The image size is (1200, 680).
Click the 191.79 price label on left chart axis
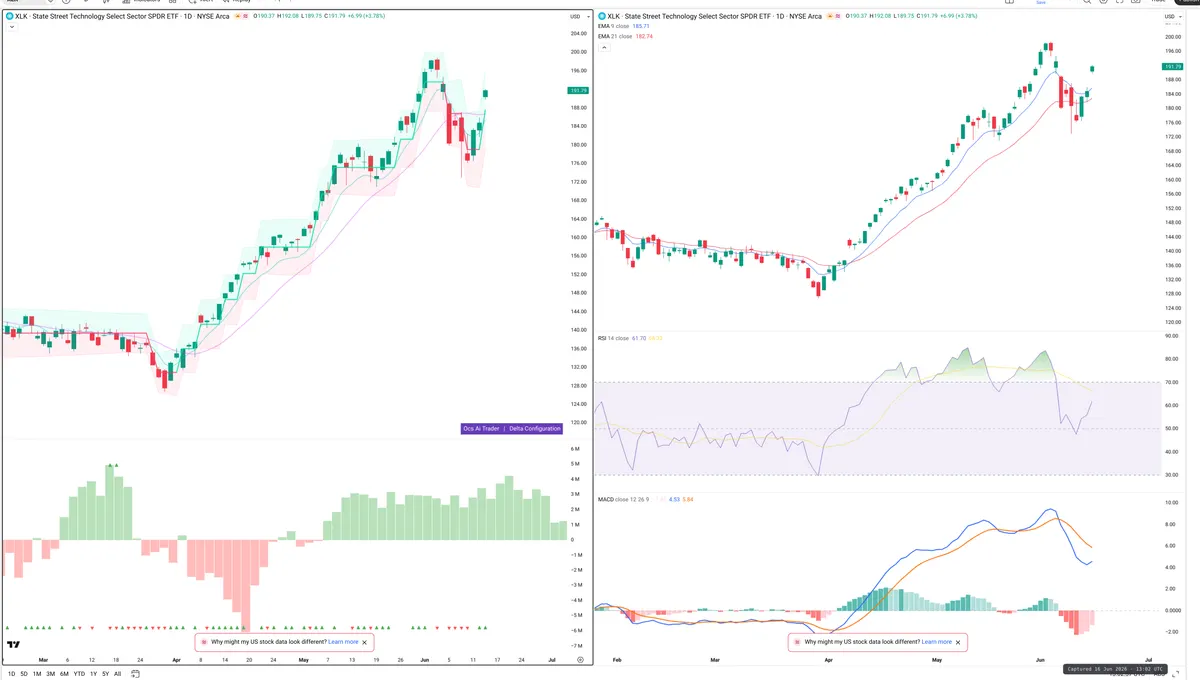pos(577,90)
